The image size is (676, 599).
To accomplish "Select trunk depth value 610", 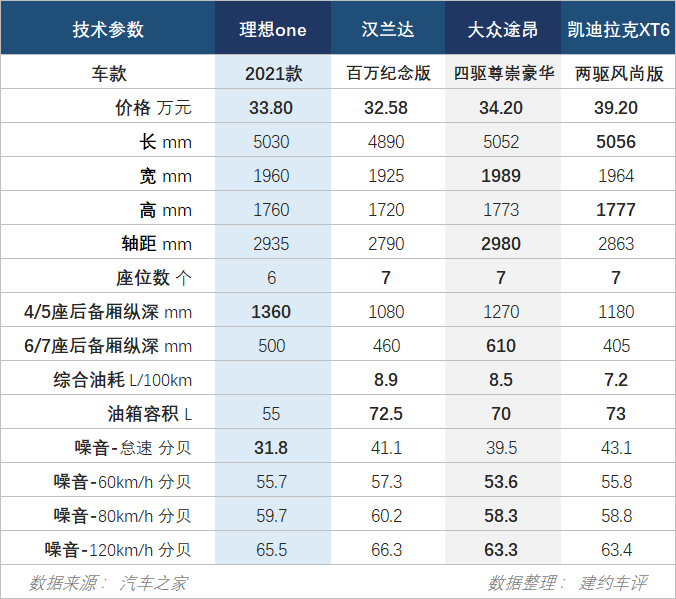I will (x=501, y=346).
